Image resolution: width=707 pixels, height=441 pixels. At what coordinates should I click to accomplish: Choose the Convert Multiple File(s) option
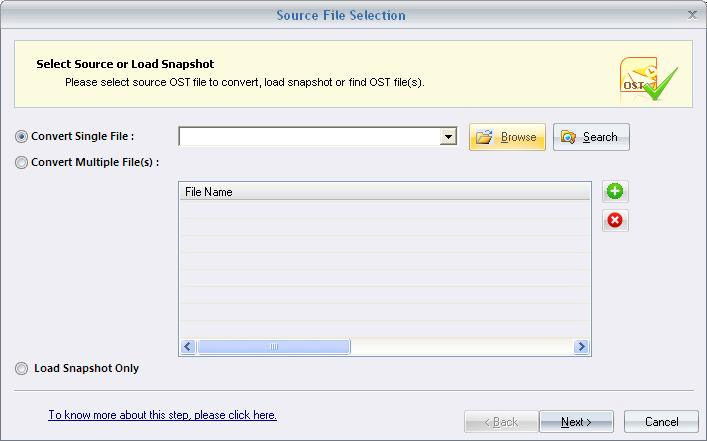(x=22, y=162)
